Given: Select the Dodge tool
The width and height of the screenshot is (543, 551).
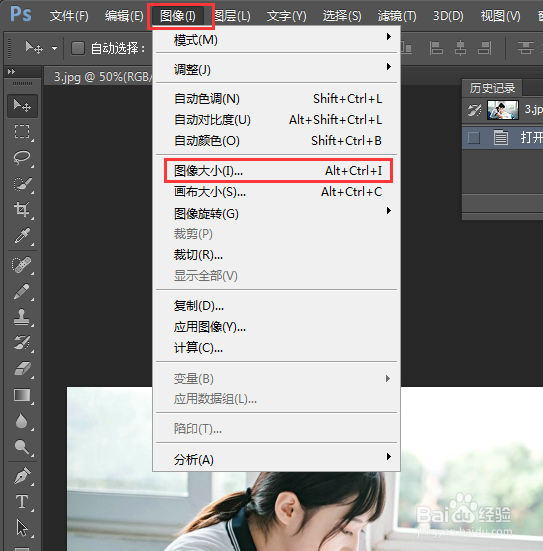Looking at the screenshot, I should tap(22, 447).
